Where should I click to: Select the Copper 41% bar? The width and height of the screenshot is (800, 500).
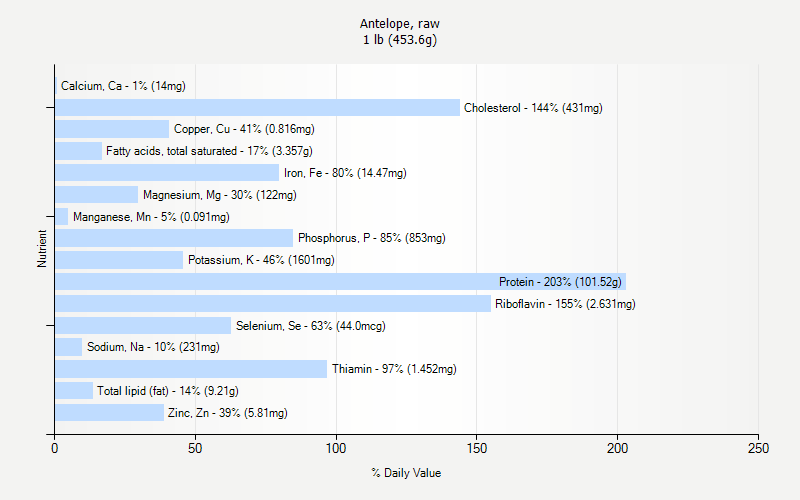tap(112, 129)
